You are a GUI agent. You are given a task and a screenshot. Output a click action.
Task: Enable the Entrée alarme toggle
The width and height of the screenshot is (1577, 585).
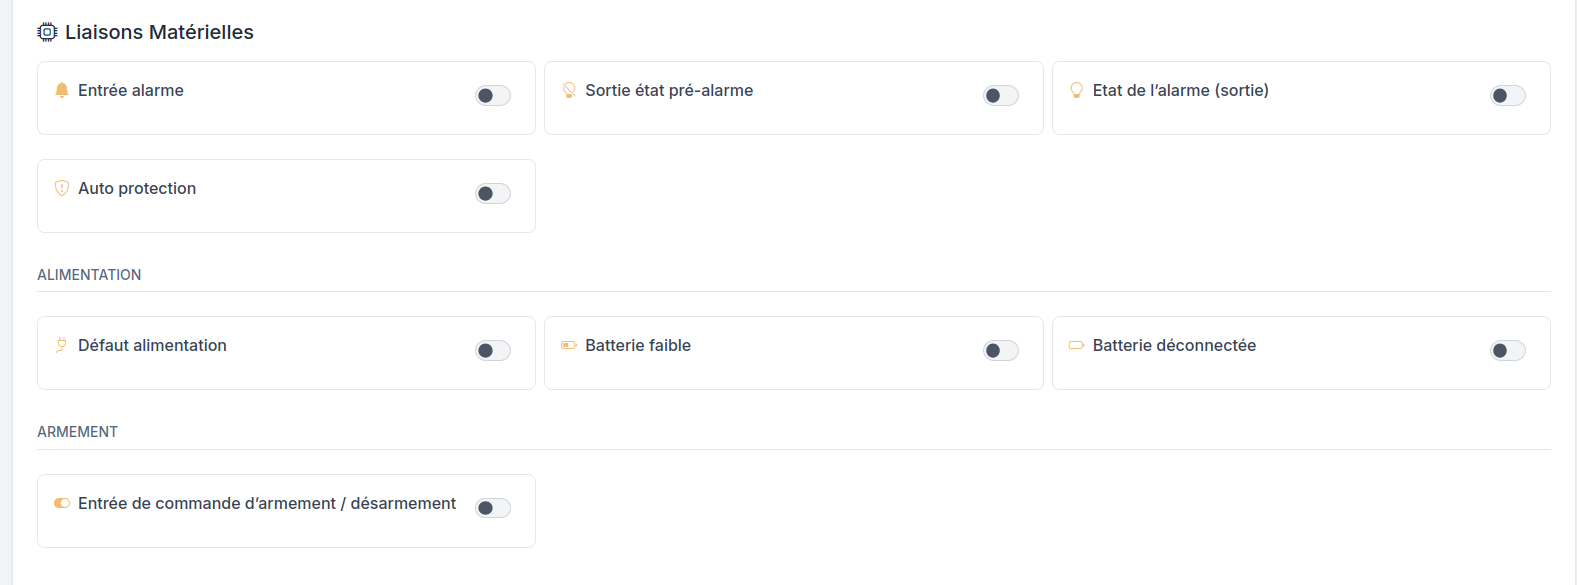coord(493,96)
